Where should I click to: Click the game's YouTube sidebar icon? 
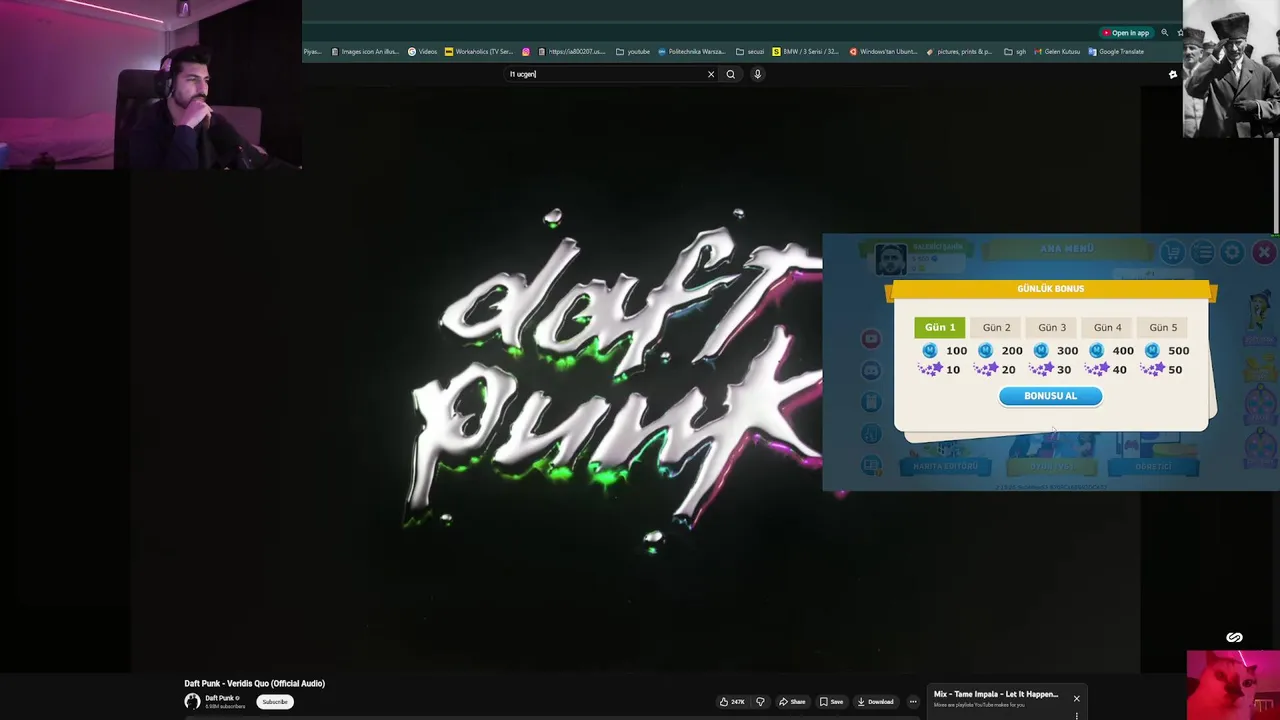pyautogui.click(x=871, y=339)
